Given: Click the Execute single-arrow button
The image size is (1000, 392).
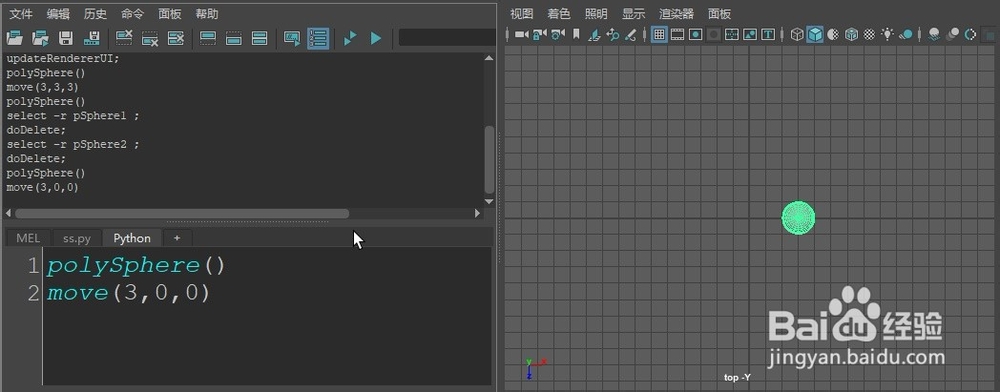Looking at the screenshot, I should 376,38.
